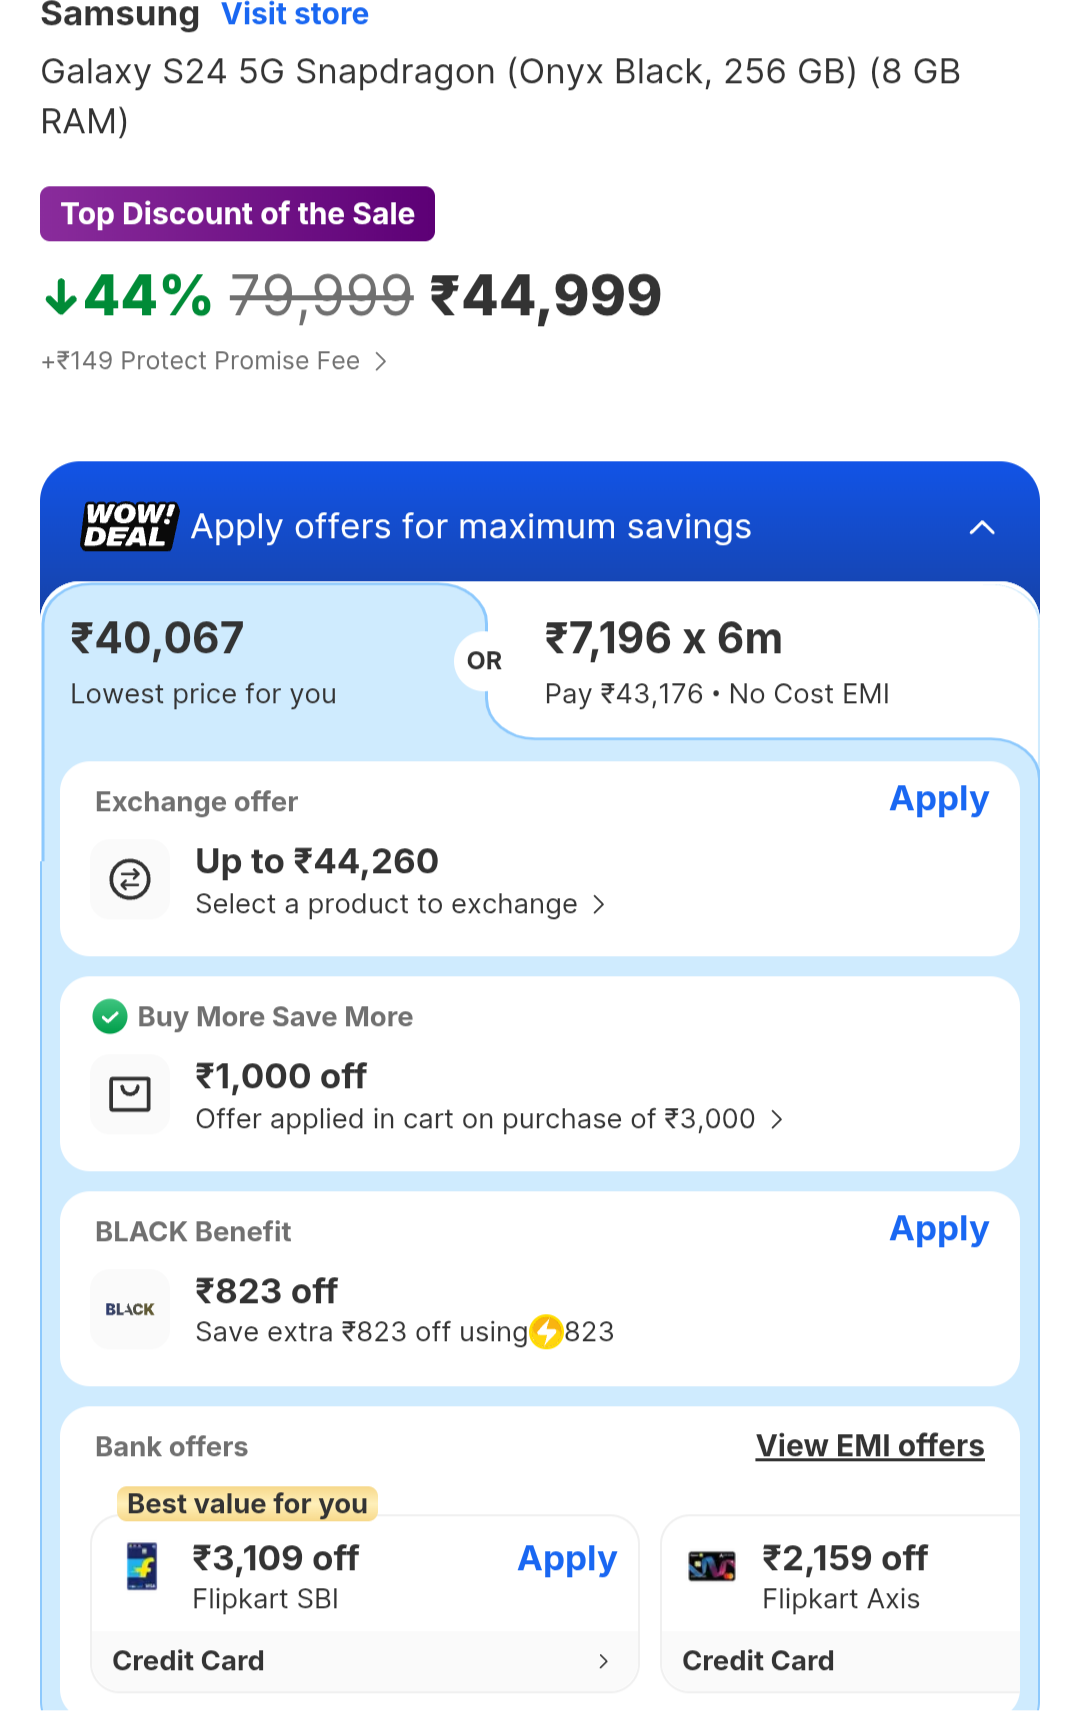Expand Flipkart SBI Credit Card details
Image resolution: width=1080 pixels, height=1715 pixels.
[x=603, y=1661]
